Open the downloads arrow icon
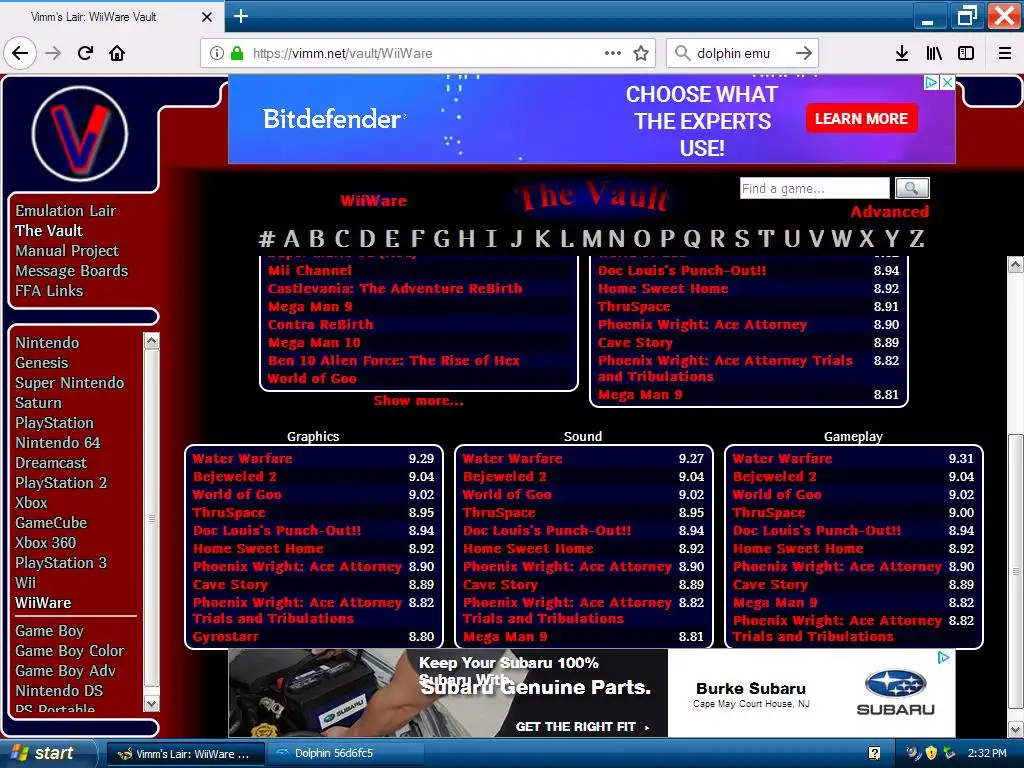Viewport: 1024px width, 768px height. (x=902, y=53)
